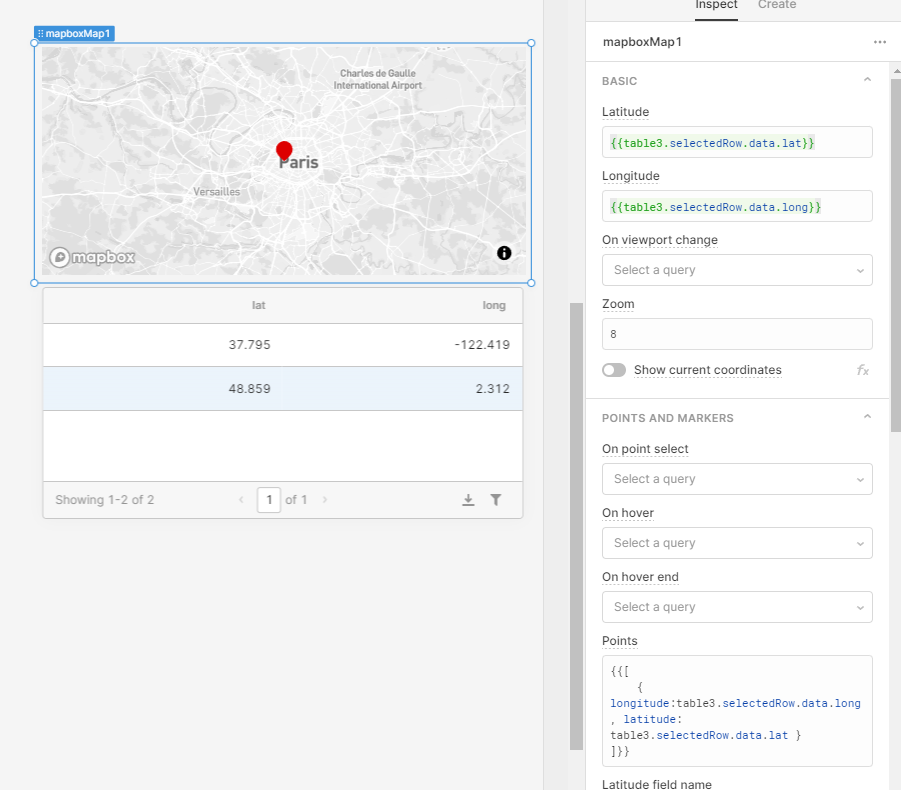Enable Show current coordinates
This screenshot has width=901, height=790.
[x=613, y=370]
